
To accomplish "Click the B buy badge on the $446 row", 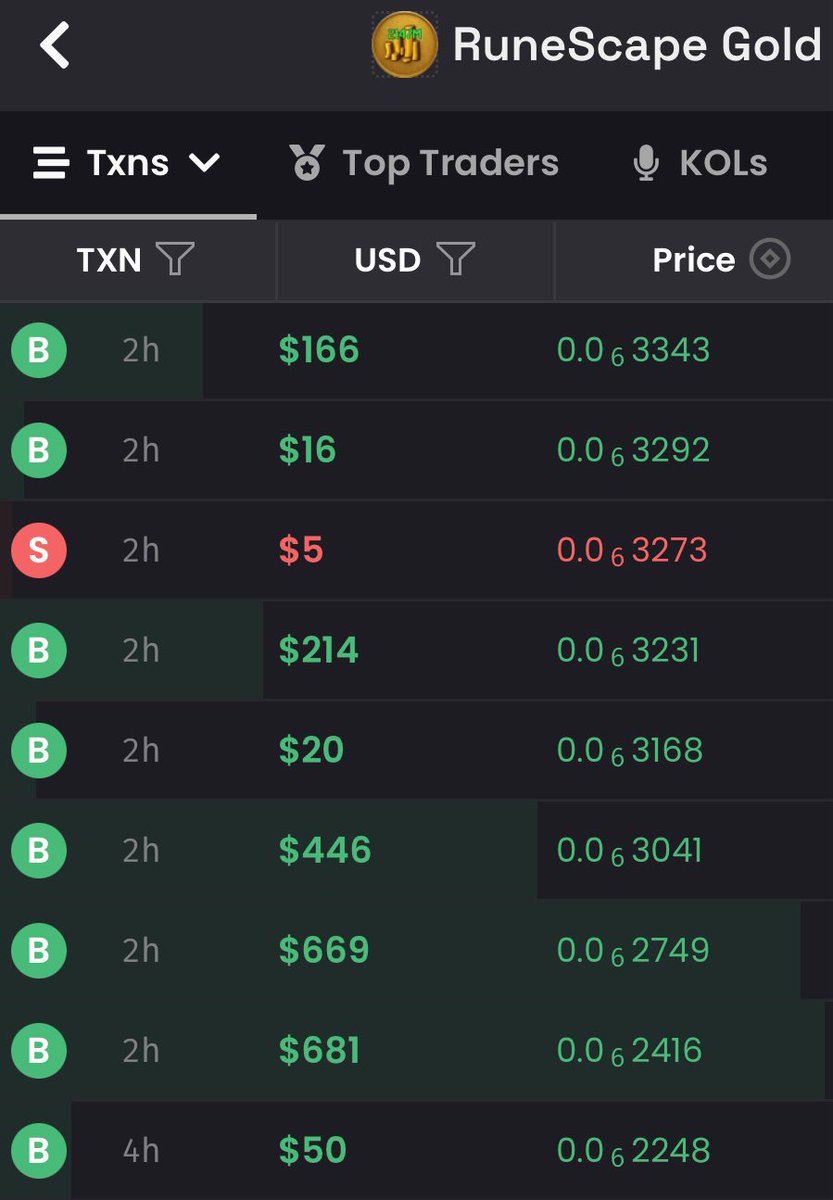I will (x=39, y=850).
